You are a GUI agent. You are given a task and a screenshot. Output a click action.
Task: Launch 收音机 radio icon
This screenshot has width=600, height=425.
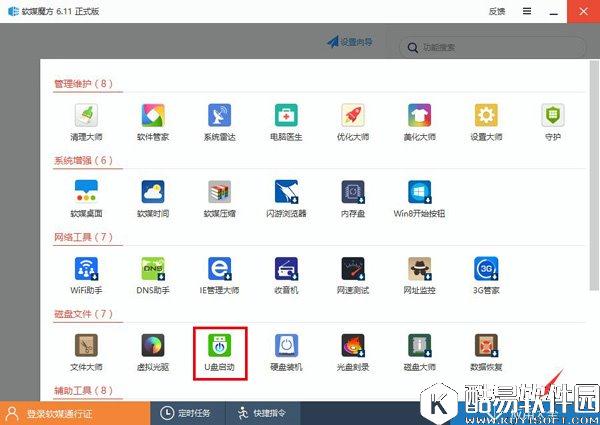pyautogui.click(x=286, y=269)
